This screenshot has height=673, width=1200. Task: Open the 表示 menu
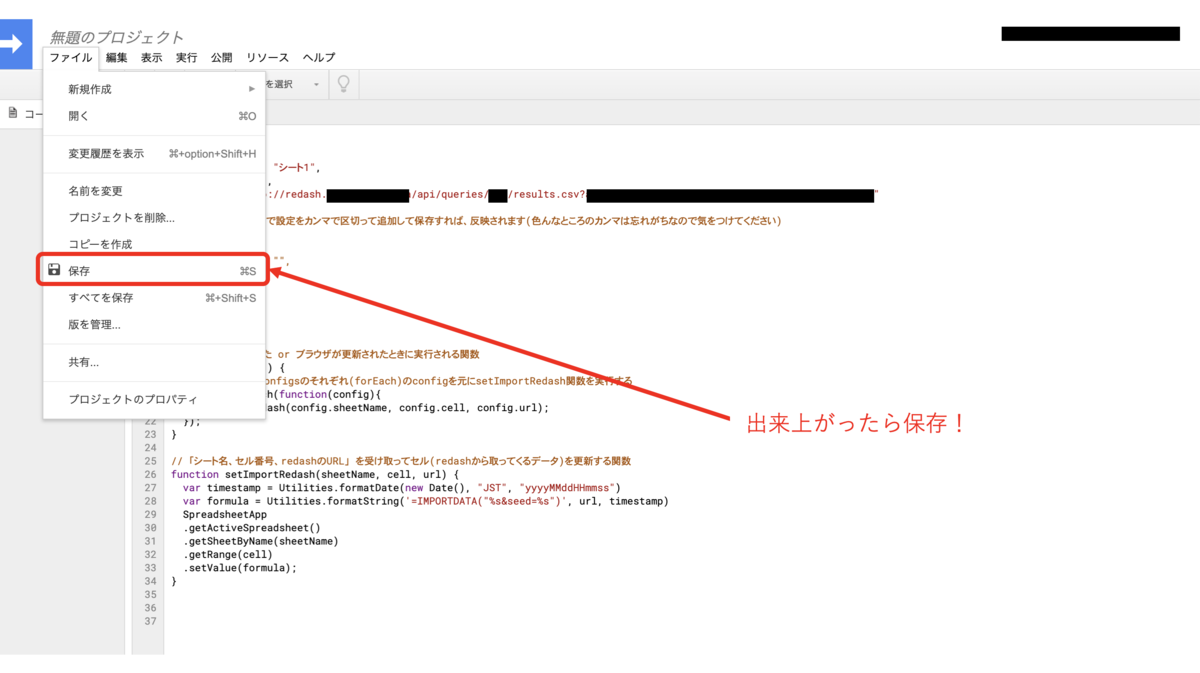151,57
